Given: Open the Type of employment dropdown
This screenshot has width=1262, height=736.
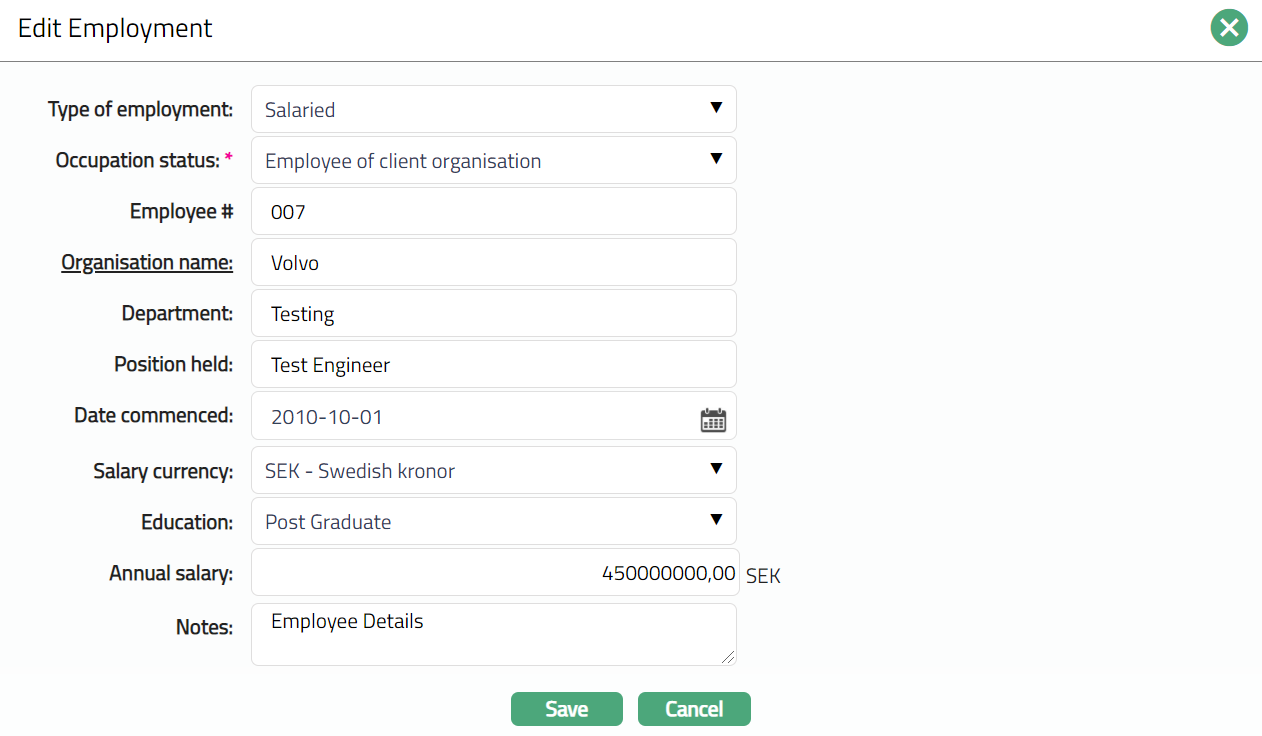Looking at the screenshot, I should [x=493, y=109].
